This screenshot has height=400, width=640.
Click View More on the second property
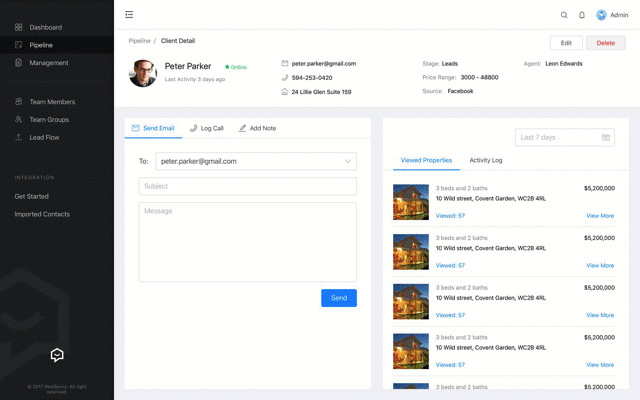pyautogui.click(x=600, y=265)
